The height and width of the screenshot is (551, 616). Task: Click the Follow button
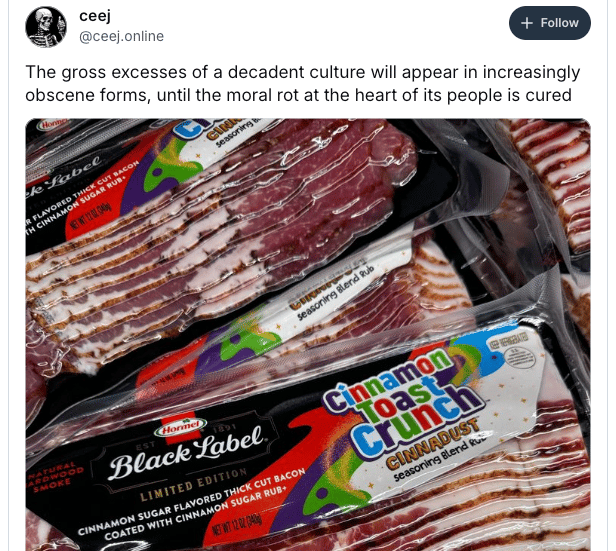(550, 23)
